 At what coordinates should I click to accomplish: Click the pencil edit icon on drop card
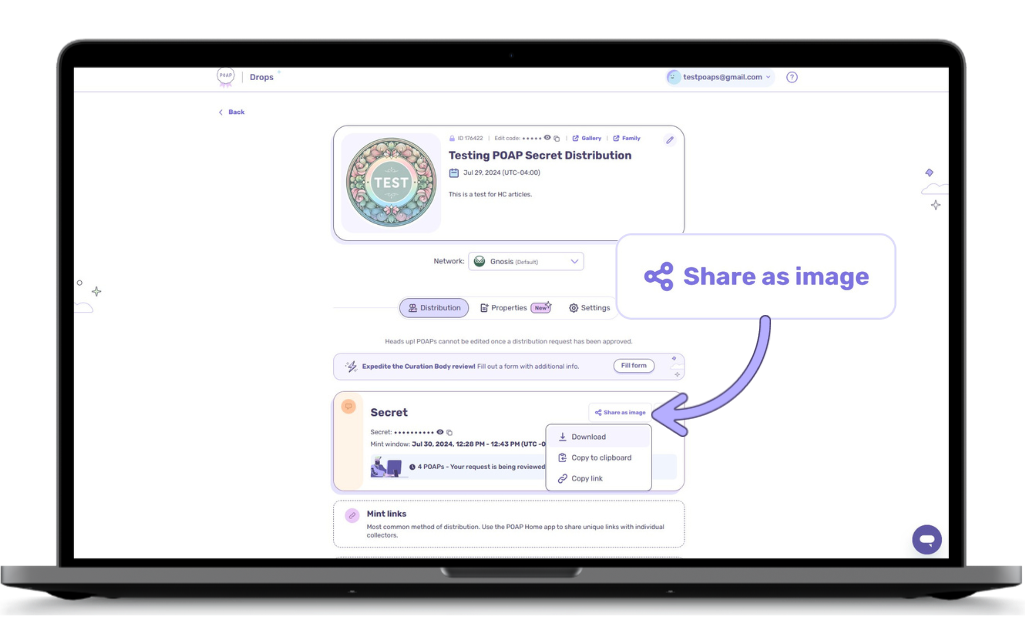[669, 140]
